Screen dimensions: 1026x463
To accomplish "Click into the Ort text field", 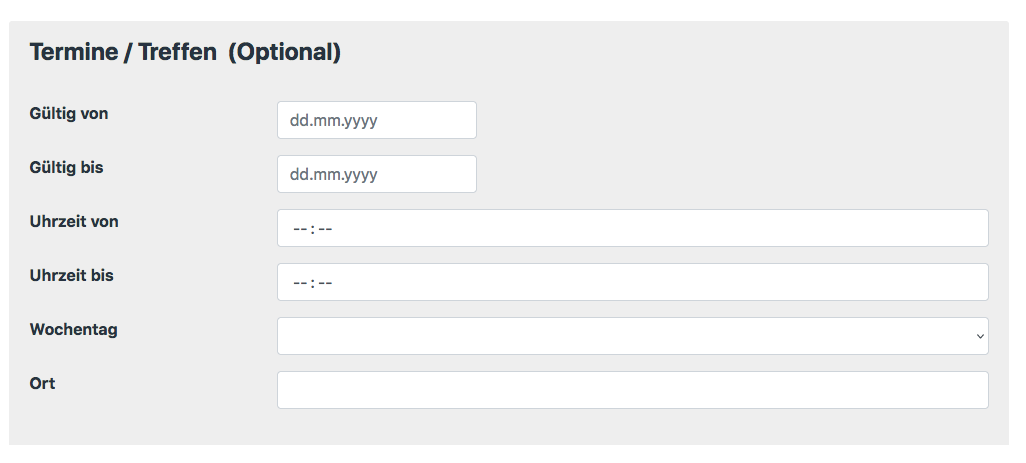I will [632, 390].
